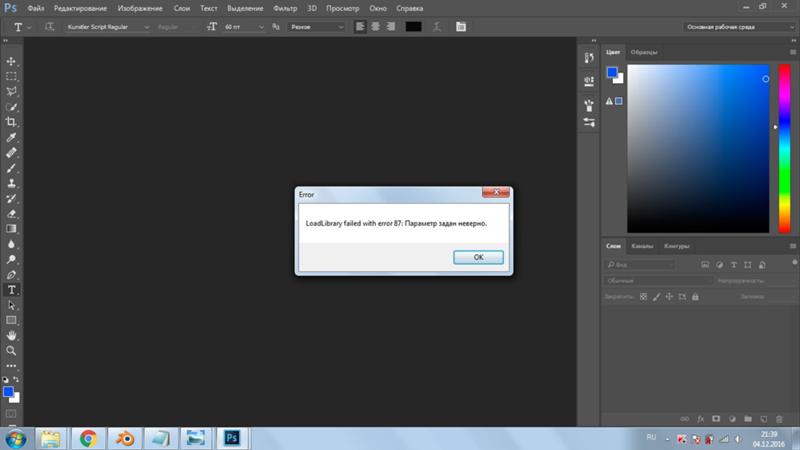Toggle lock all layer attributes

click(695, 296)
